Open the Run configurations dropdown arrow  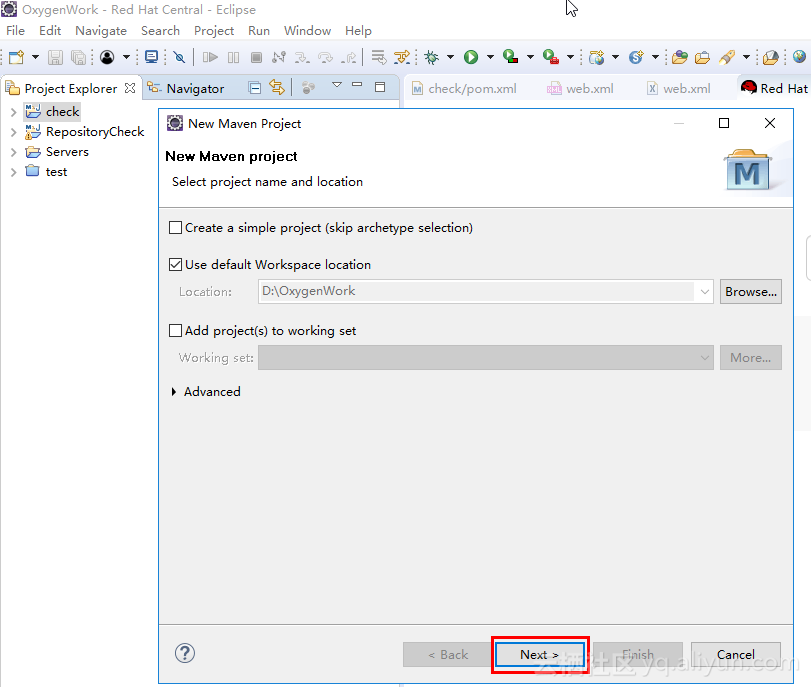point(490,57)
